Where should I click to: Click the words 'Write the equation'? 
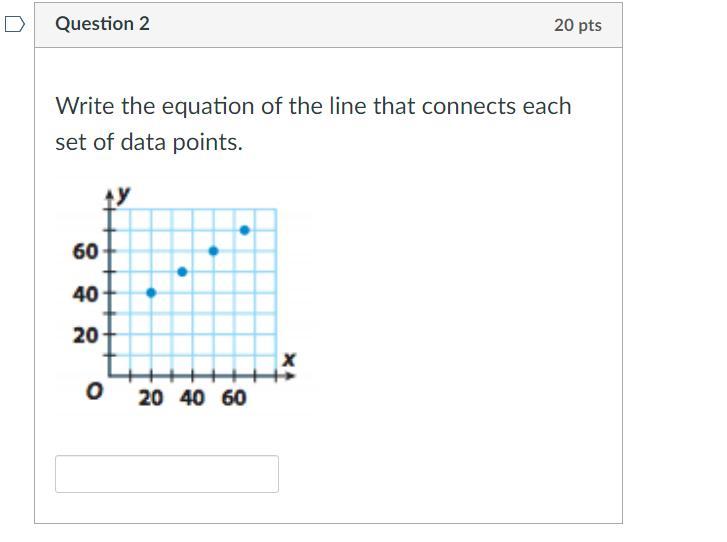tap(154, 106)
